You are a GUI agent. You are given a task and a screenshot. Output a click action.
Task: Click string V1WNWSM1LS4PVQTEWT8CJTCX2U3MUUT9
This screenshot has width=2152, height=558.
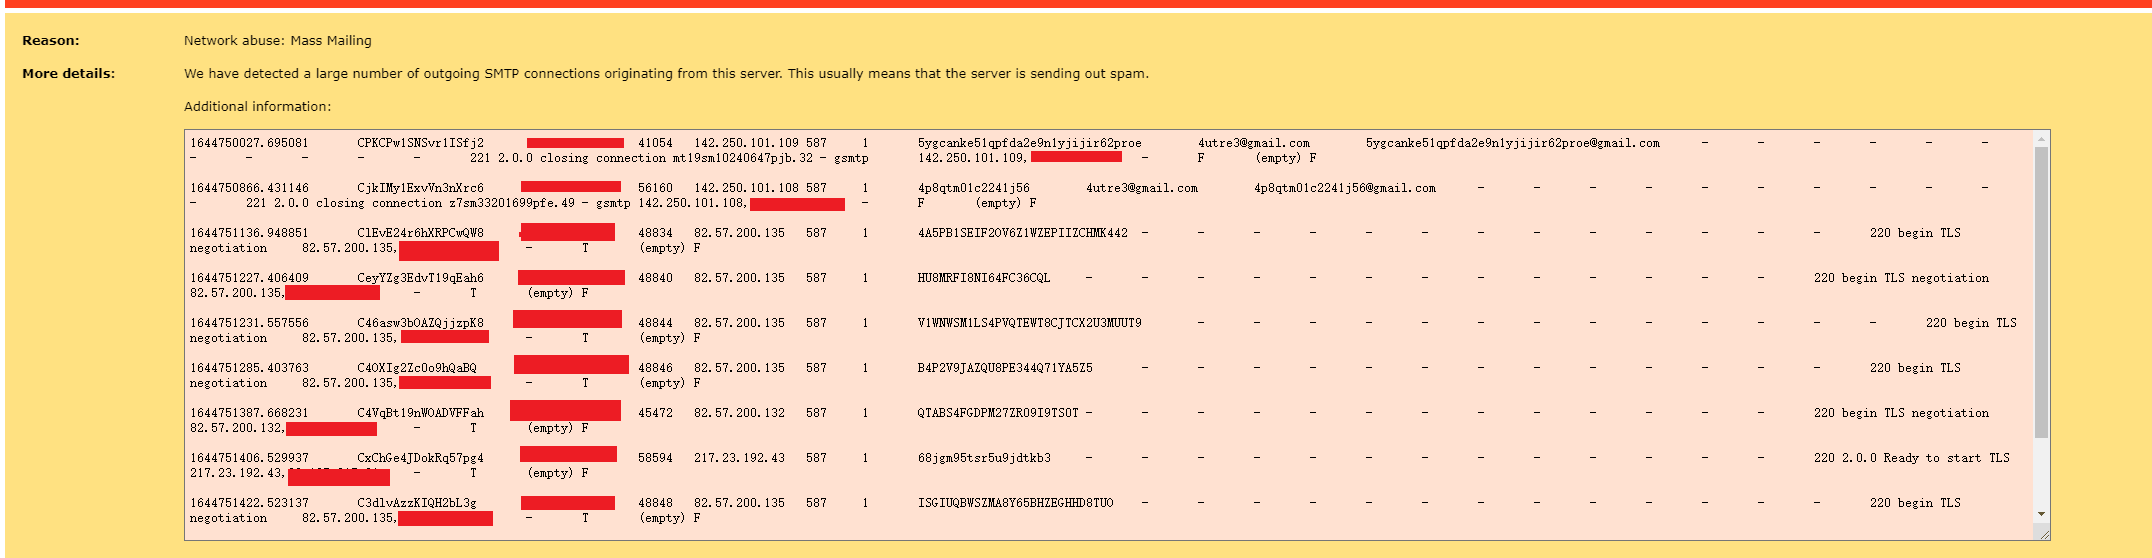(1030, 323)
